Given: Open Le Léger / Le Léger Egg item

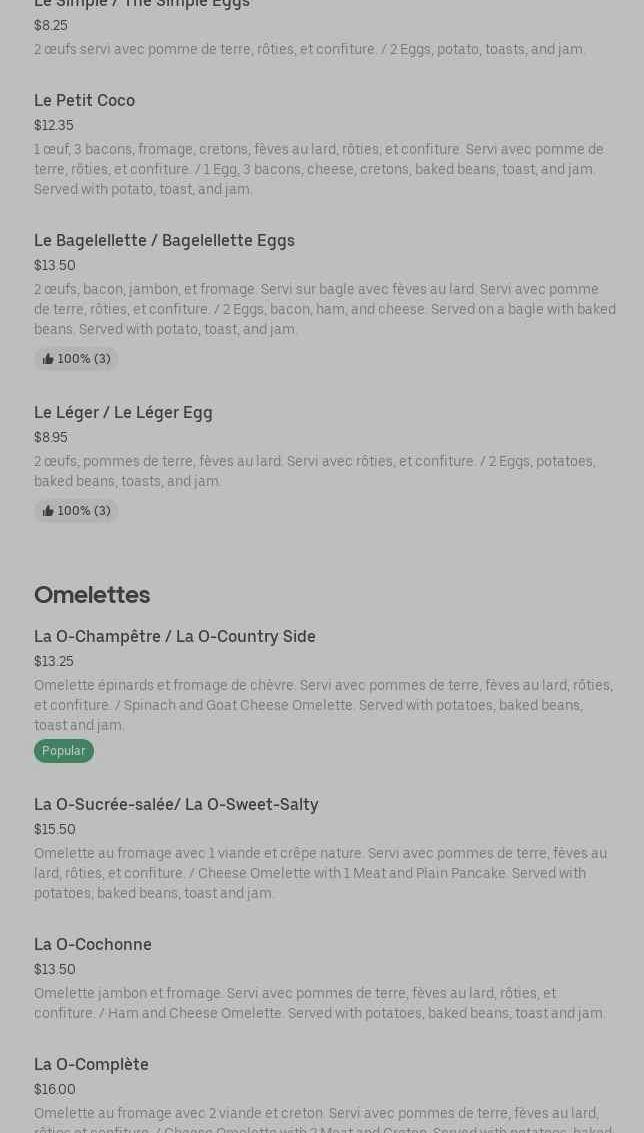Looking at the screenshot, I should click(x=123, y=413).
